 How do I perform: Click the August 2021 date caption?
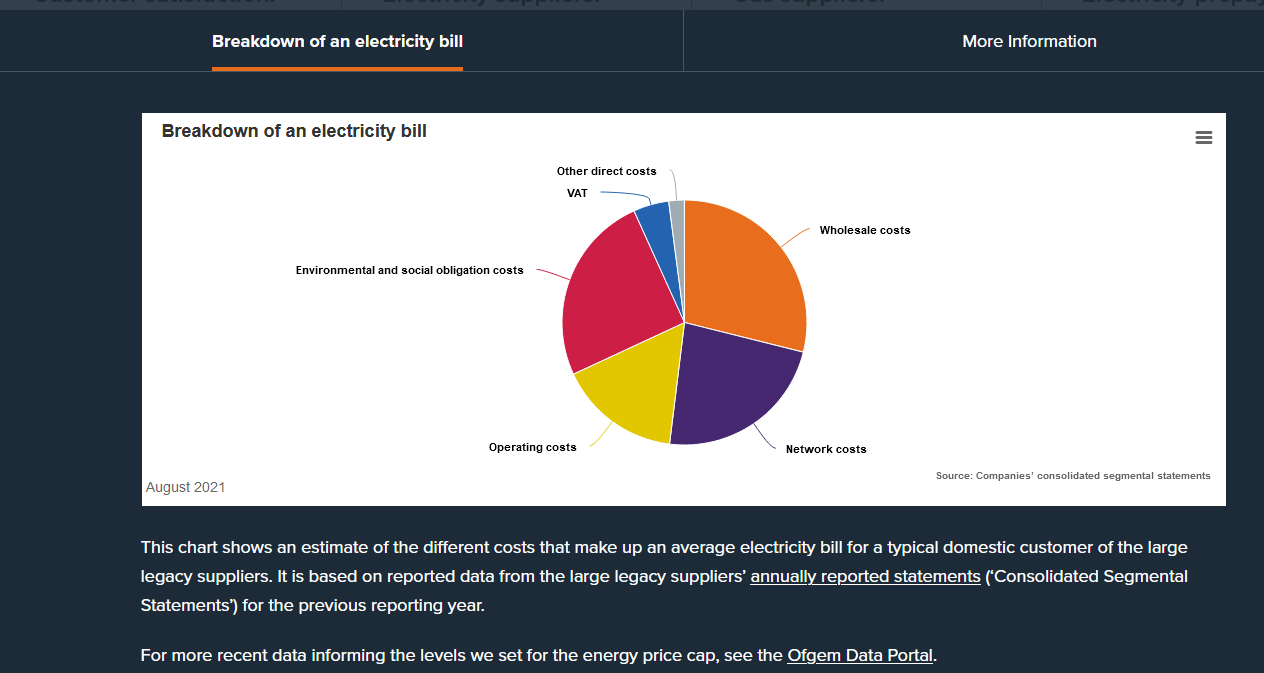185,487
